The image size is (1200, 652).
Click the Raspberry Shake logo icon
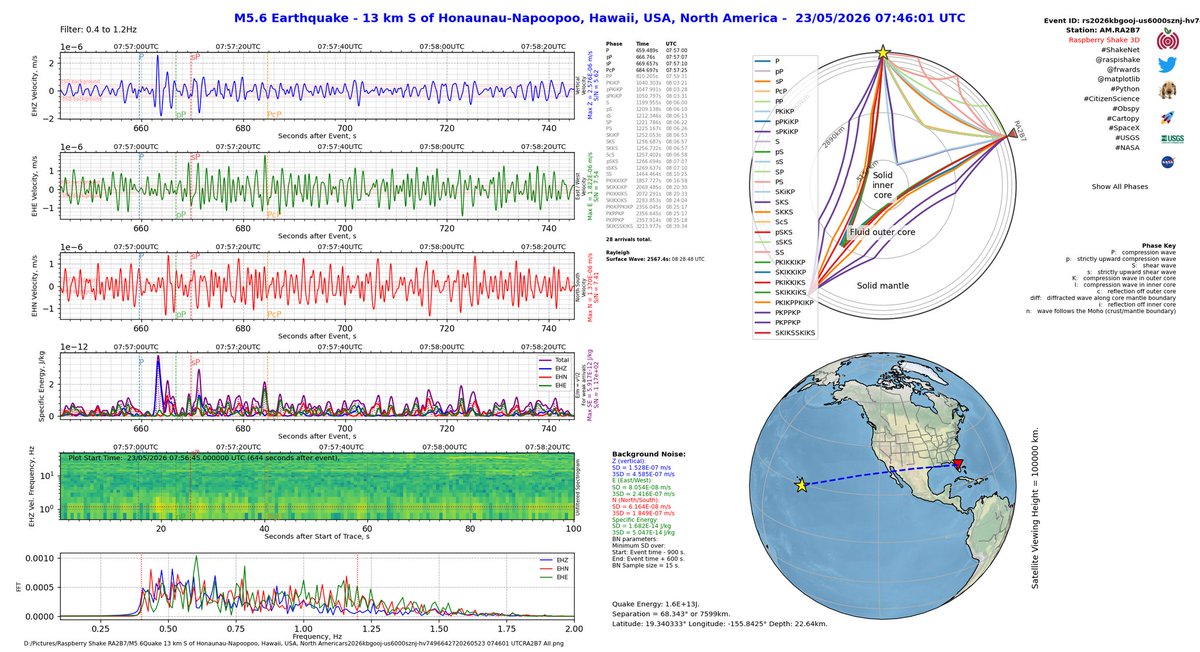tap(1166, 40)
